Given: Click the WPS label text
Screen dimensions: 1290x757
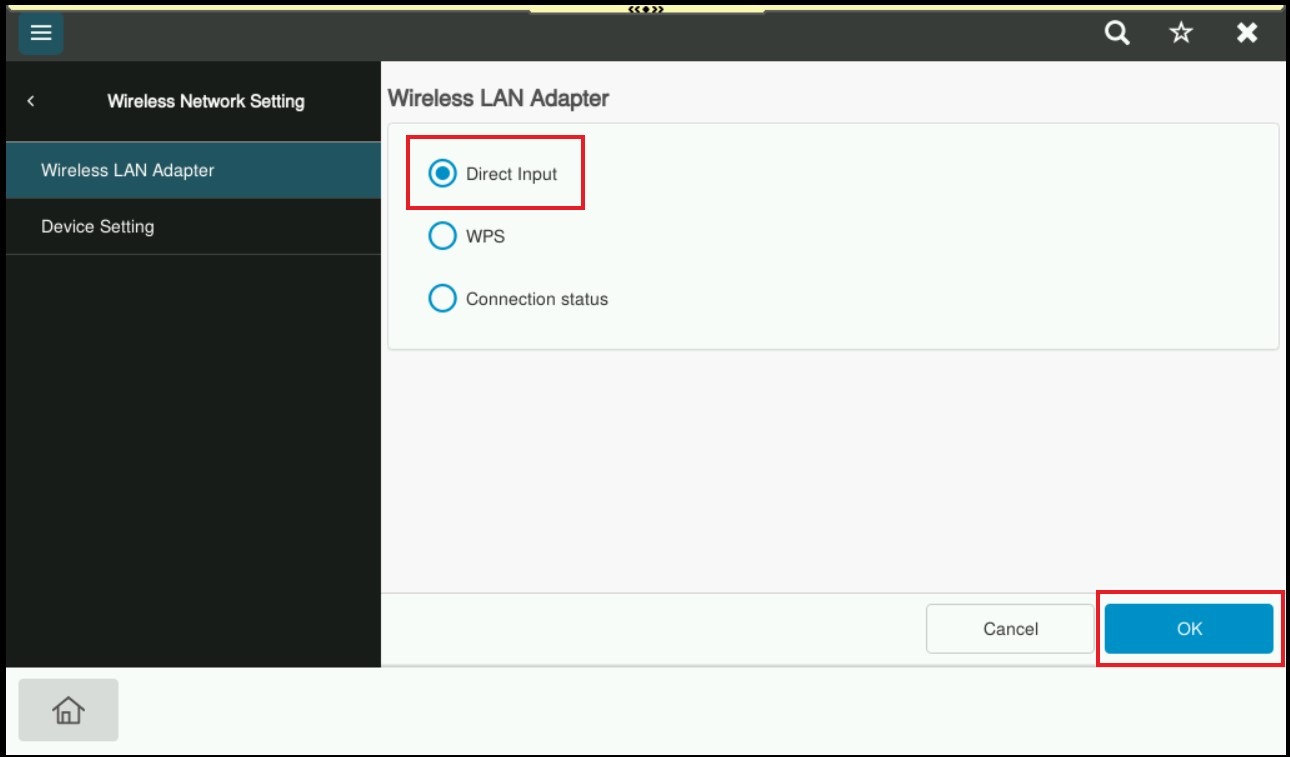Looking at the screenshot, I should click(x=485, y=237).
